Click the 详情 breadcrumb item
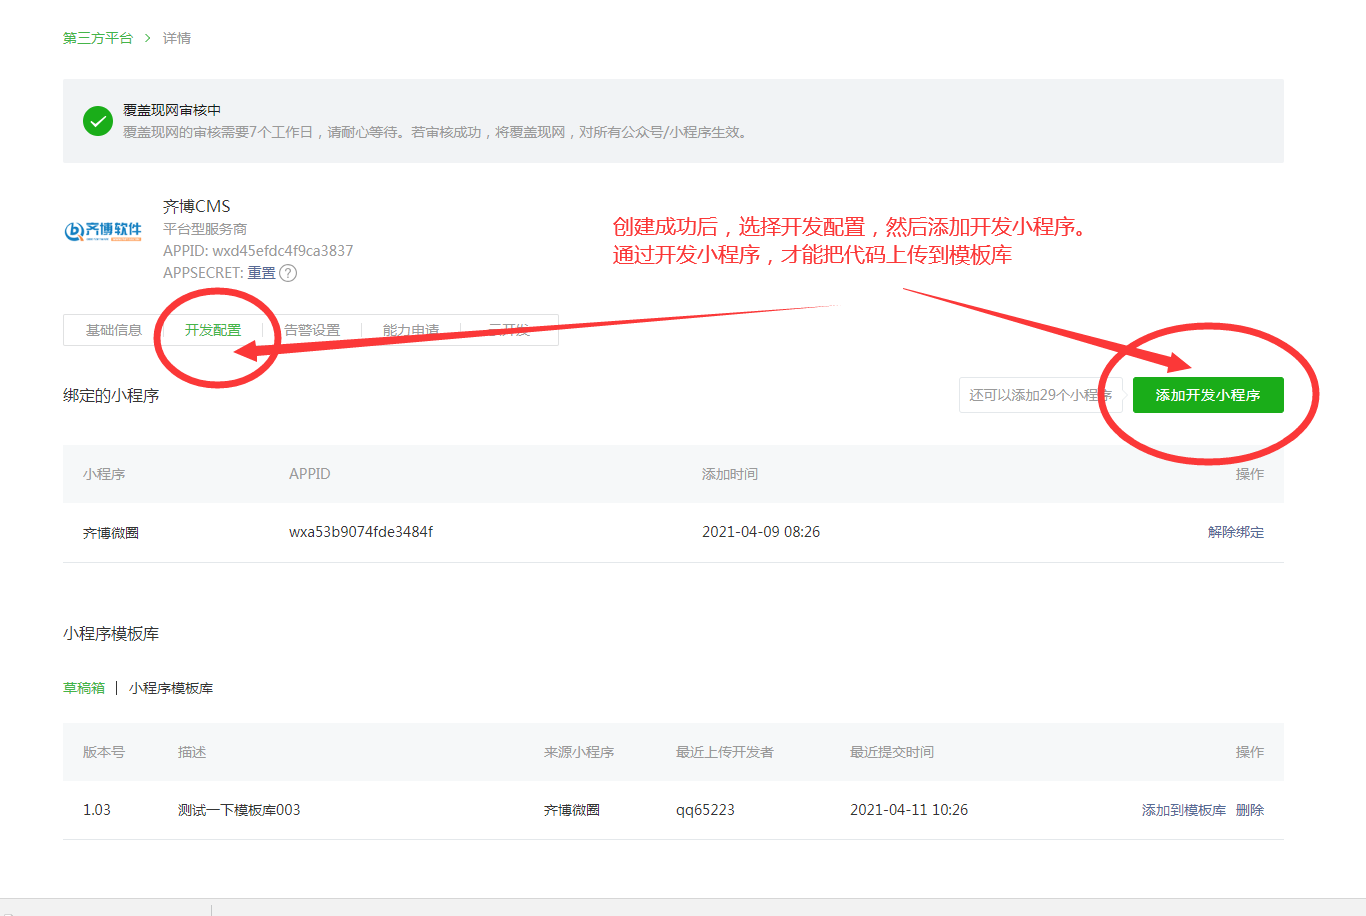The image size is (1366, 916). pos(177,38)
